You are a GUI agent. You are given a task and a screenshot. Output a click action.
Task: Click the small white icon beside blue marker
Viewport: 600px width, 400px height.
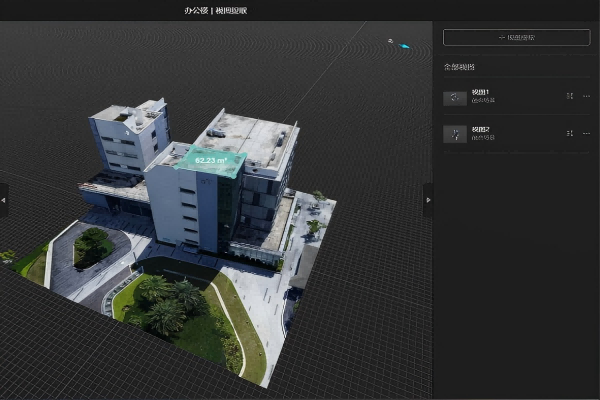391,41
